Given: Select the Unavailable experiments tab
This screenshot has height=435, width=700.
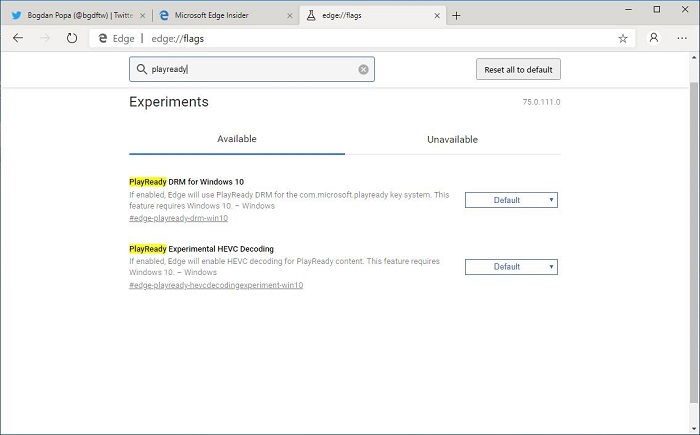Looking at the screenshot, I should [452, 139].
